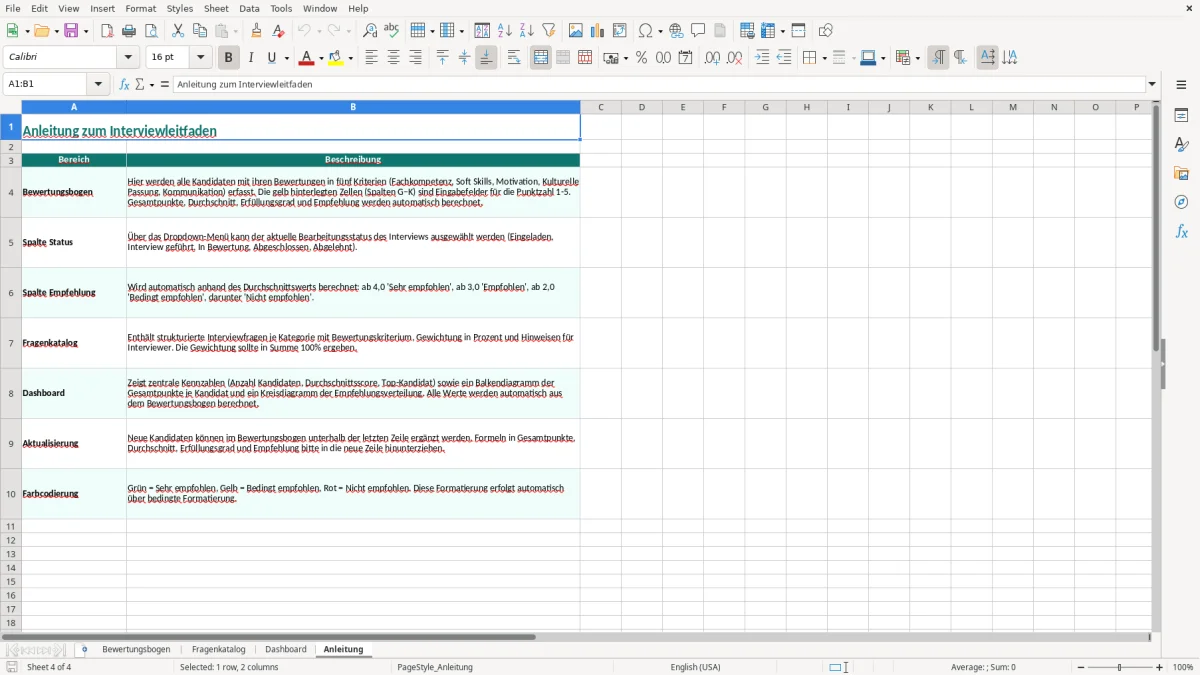The image size is (1200, 675).
Task: Toggle Bold formatting
Action: coord(229,58)
